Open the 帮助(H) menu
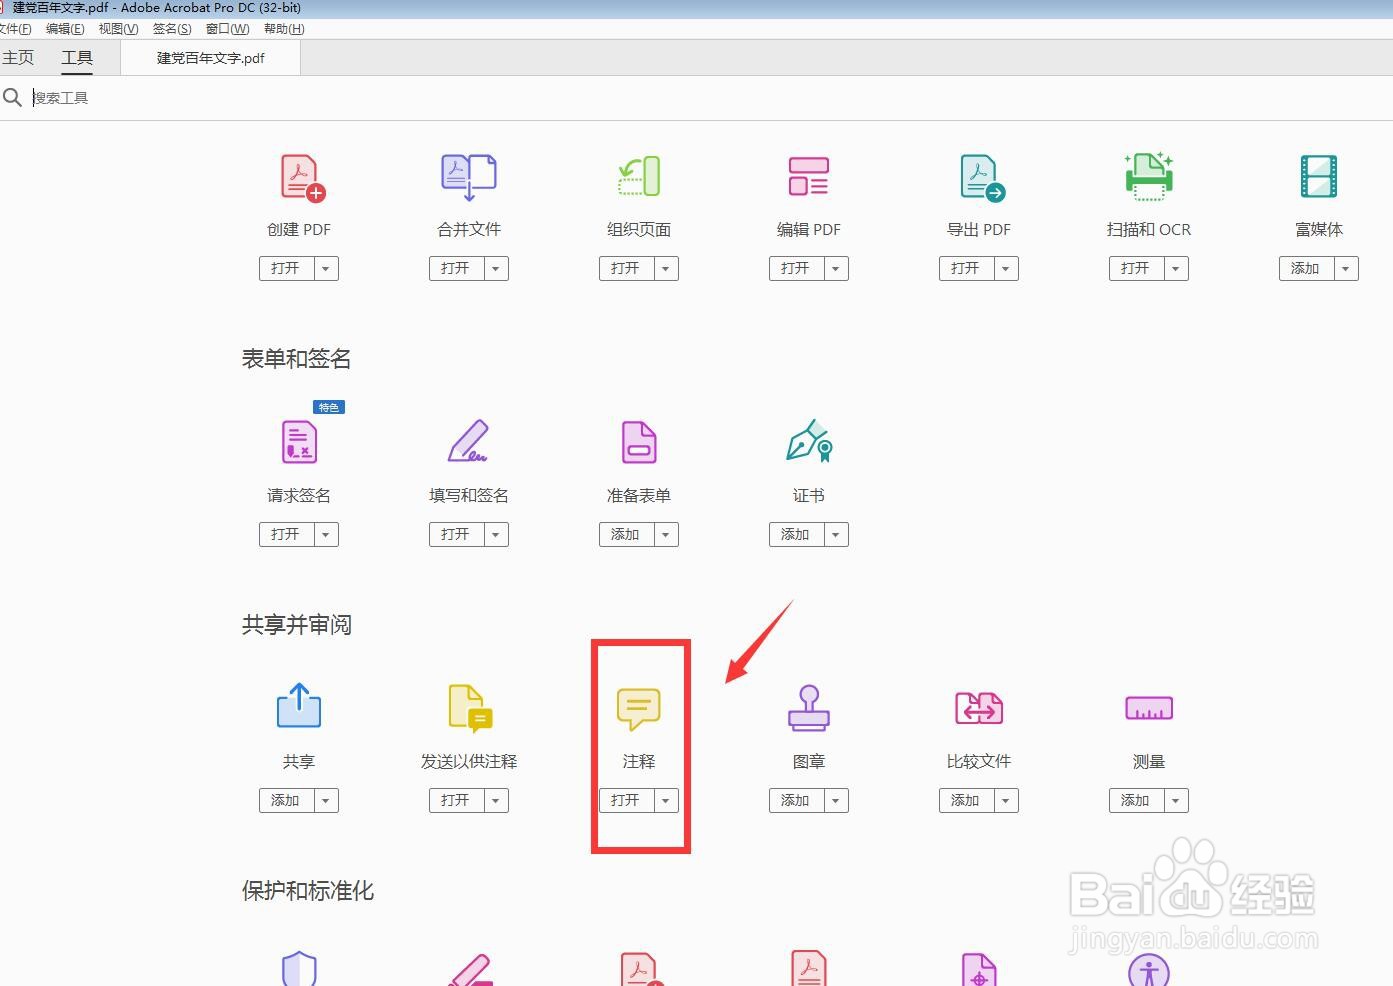The height and width of the screenshot is (986, 1393). pos(284,29)
